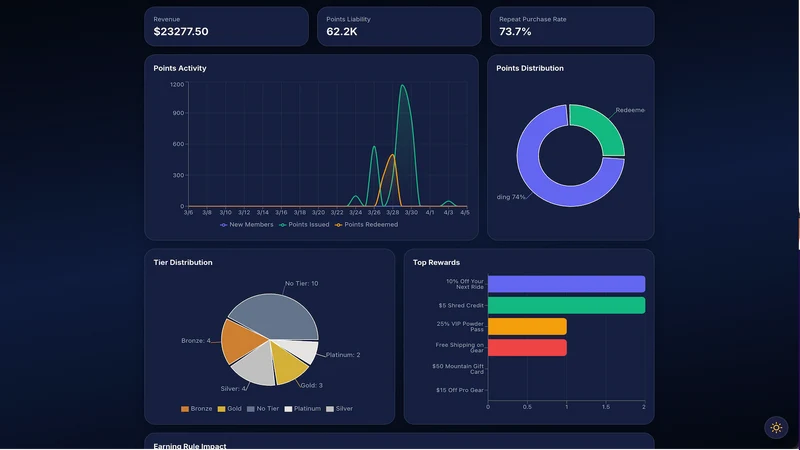
Task: Click the 'No Tier: 10' pie label
Action: coord(301,284)
